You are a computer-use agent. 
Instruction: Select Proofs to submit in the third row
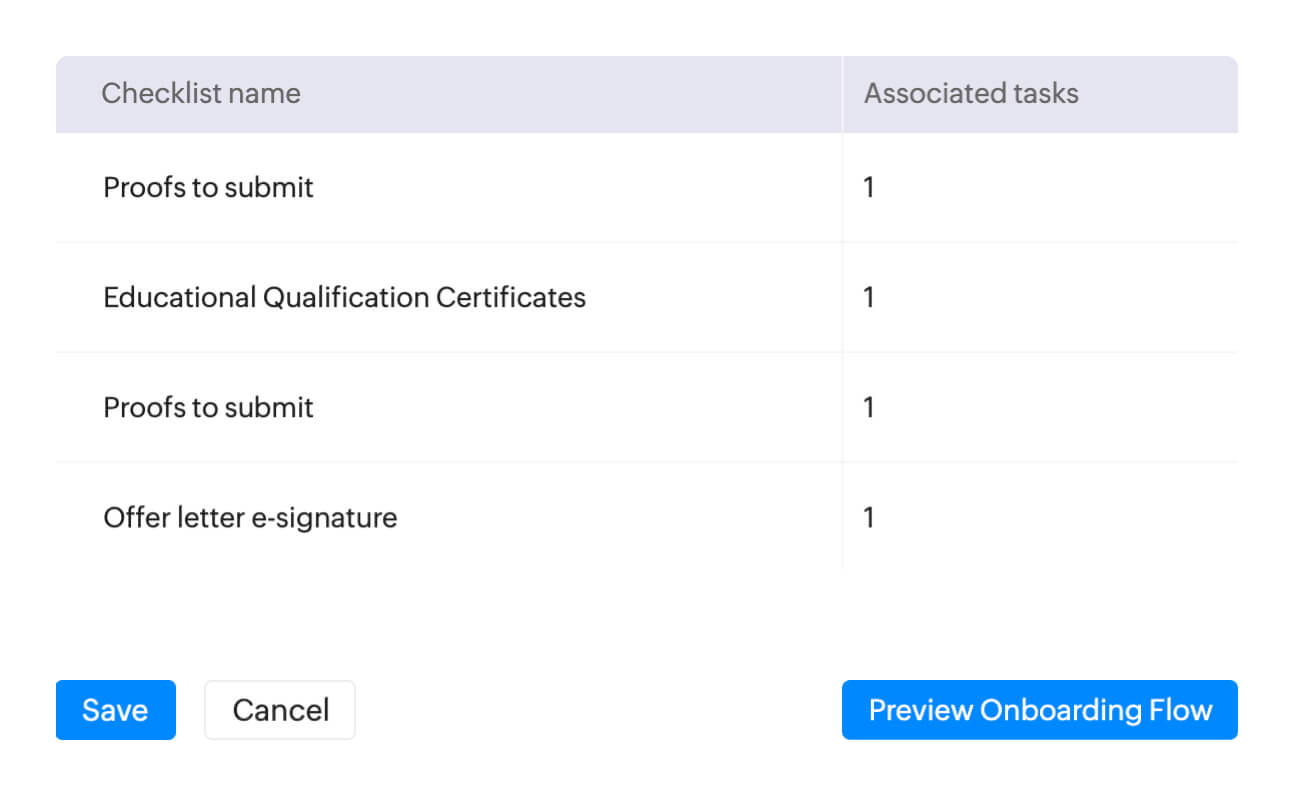(x=208, y=408)
